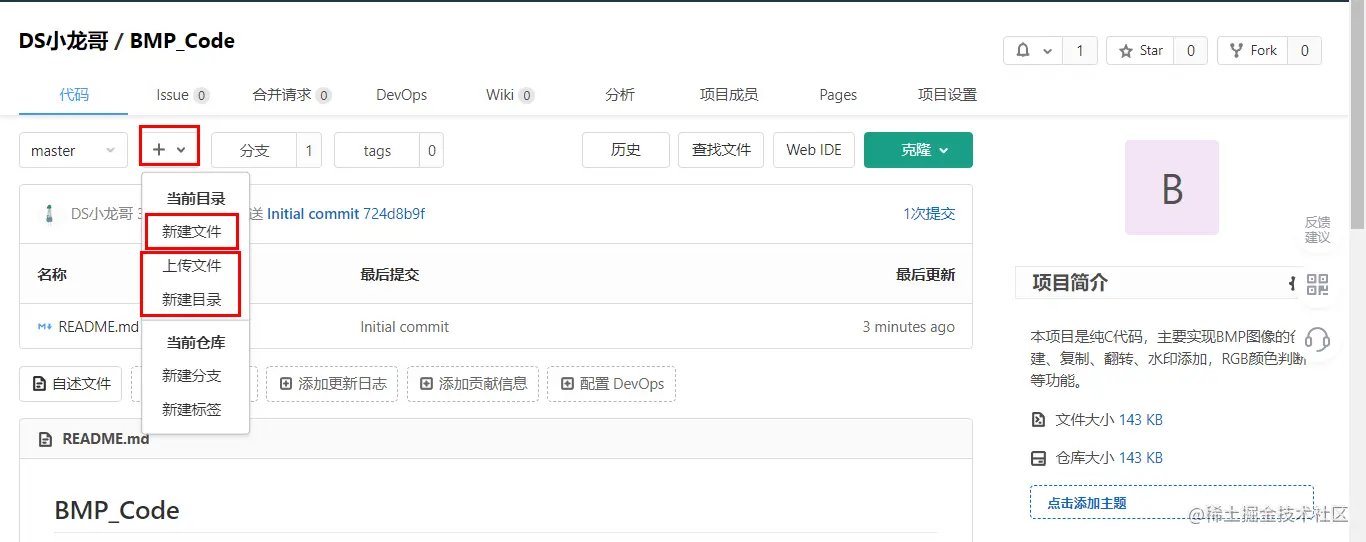Select 上传文件 from the menu
The width and height of the screenshot is (1366, 542).
coord(192,266)
